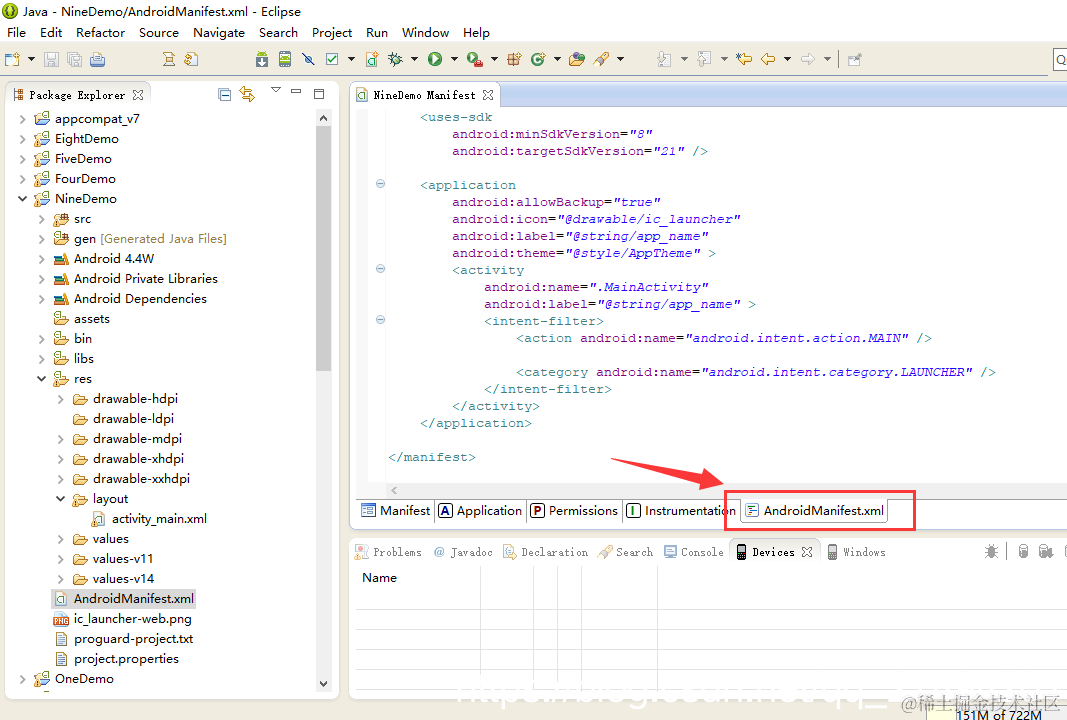Click the Debug bug icon in toolbar

[x=395, y=59]
